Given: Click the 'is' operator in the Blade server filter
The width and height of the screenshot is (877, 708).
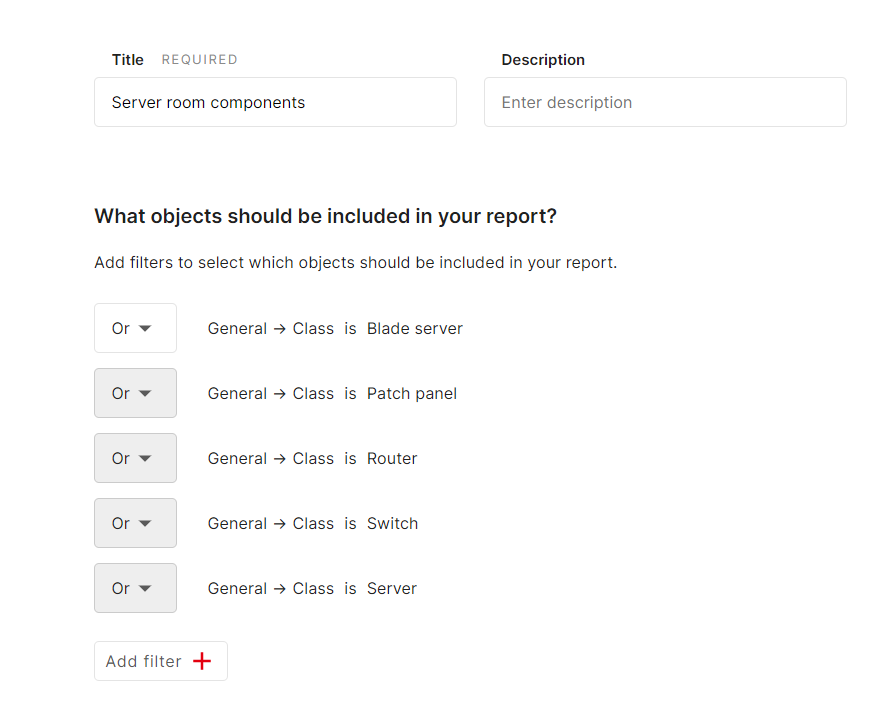Looking at the screenshot, I should [350, 329].
